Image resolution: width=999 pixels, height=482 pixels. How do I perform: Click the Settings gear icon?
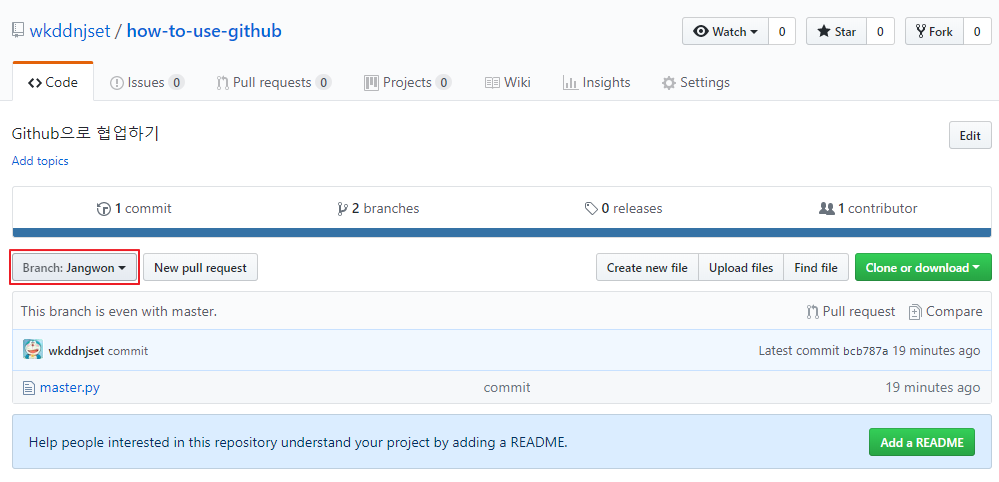[x=668, y=83]
